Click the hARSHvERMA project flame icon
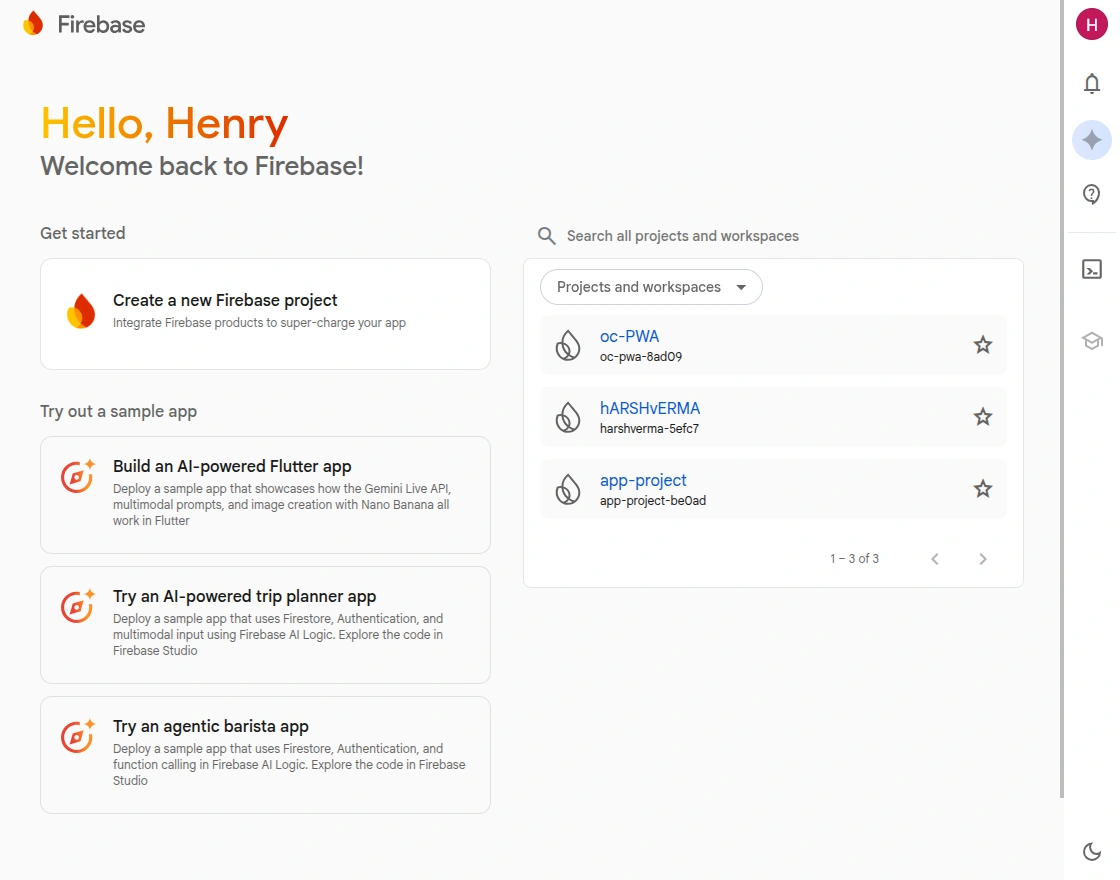Screen dimensions: 1120x880 tap(568, 417)
